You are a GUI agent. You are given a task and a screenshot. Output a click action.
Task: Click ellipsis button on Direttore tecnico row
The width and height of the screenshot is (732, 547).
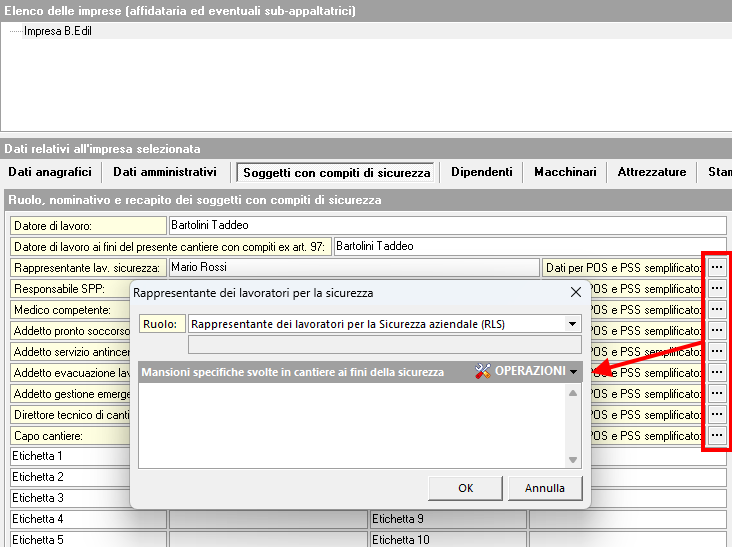point(716,415)
